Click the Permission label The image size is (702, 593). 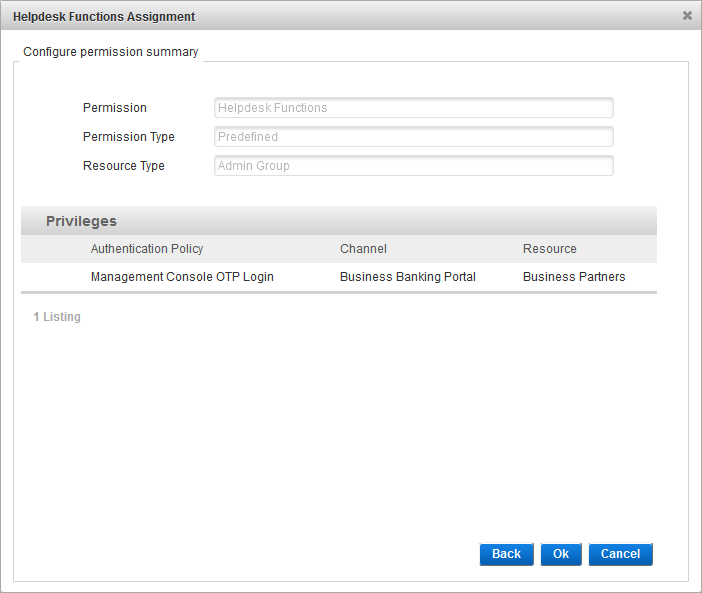tap(115, 108)
